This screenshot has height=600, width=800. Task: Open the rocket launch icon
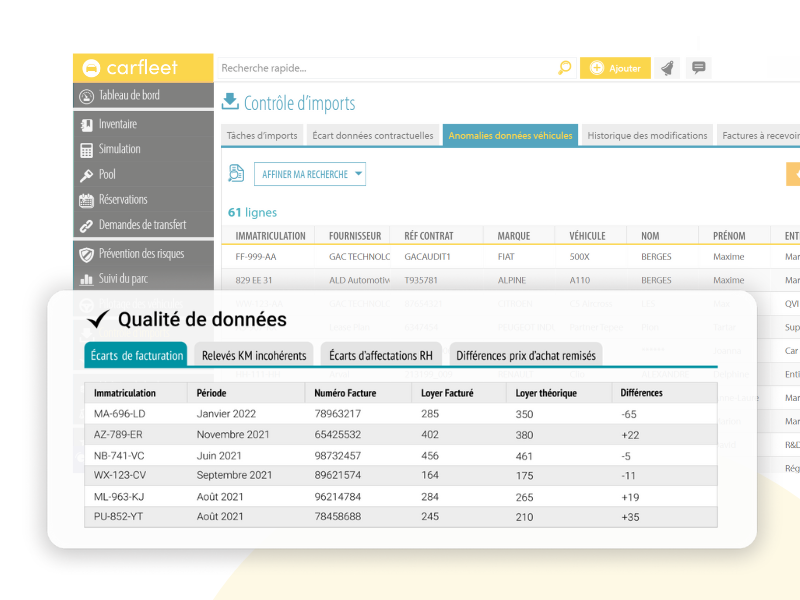coord(667,68)
